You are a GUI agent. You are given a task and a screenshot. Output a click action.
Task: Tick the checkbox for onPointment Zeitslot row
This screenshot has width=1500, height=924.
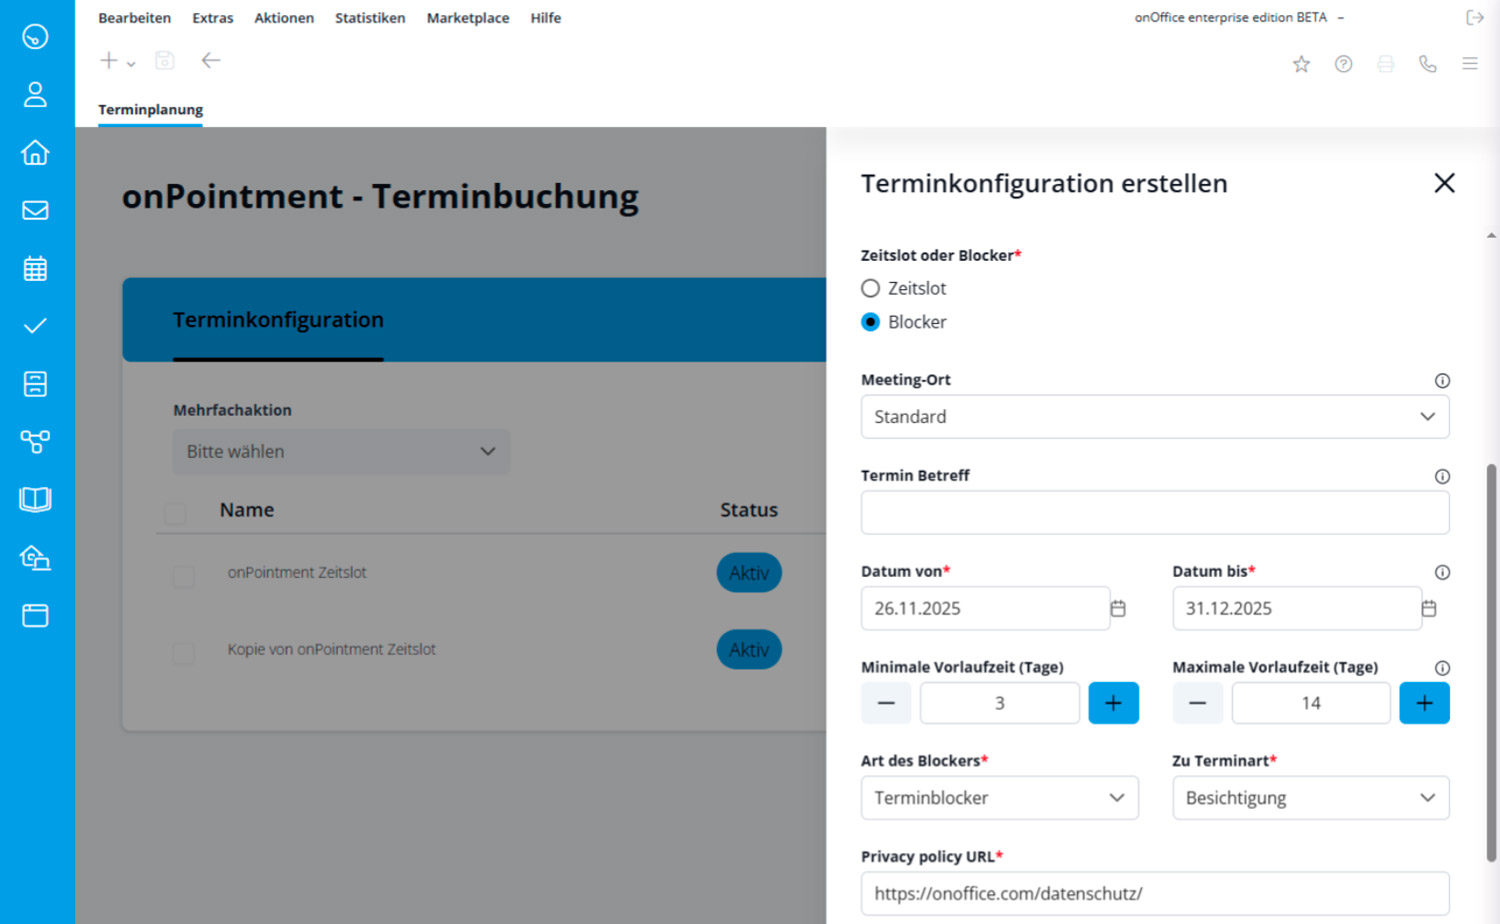point(184,576)
